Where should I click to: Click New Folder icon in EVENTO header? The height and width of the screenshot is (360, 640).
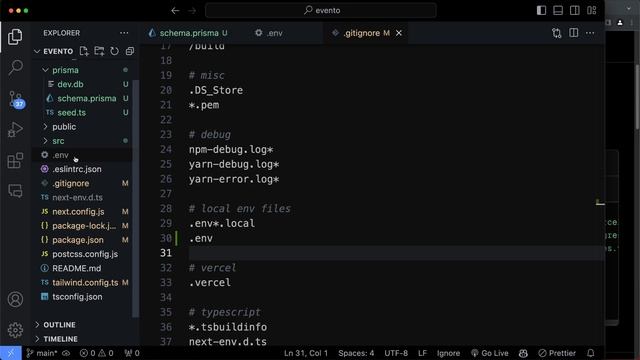(99, 51)
